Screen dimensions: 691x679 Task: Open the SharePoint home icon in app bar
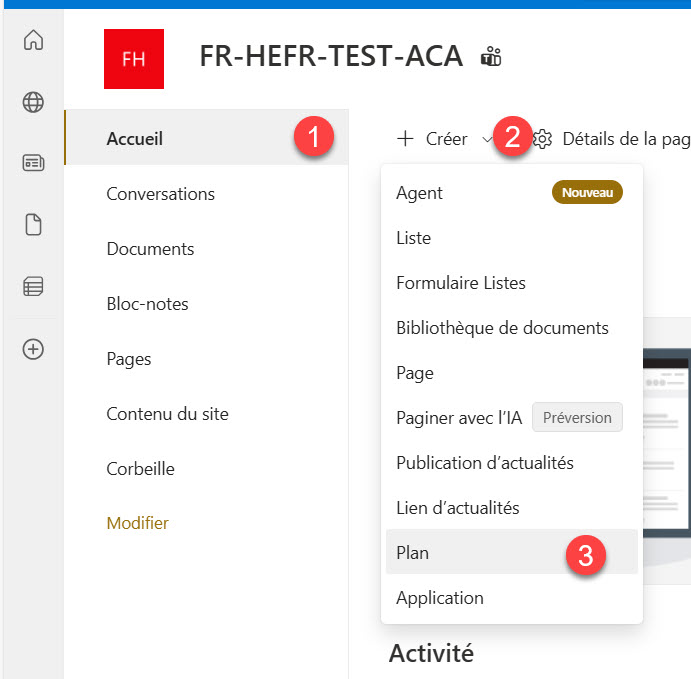pyautogui.click(x=33, y=41)
